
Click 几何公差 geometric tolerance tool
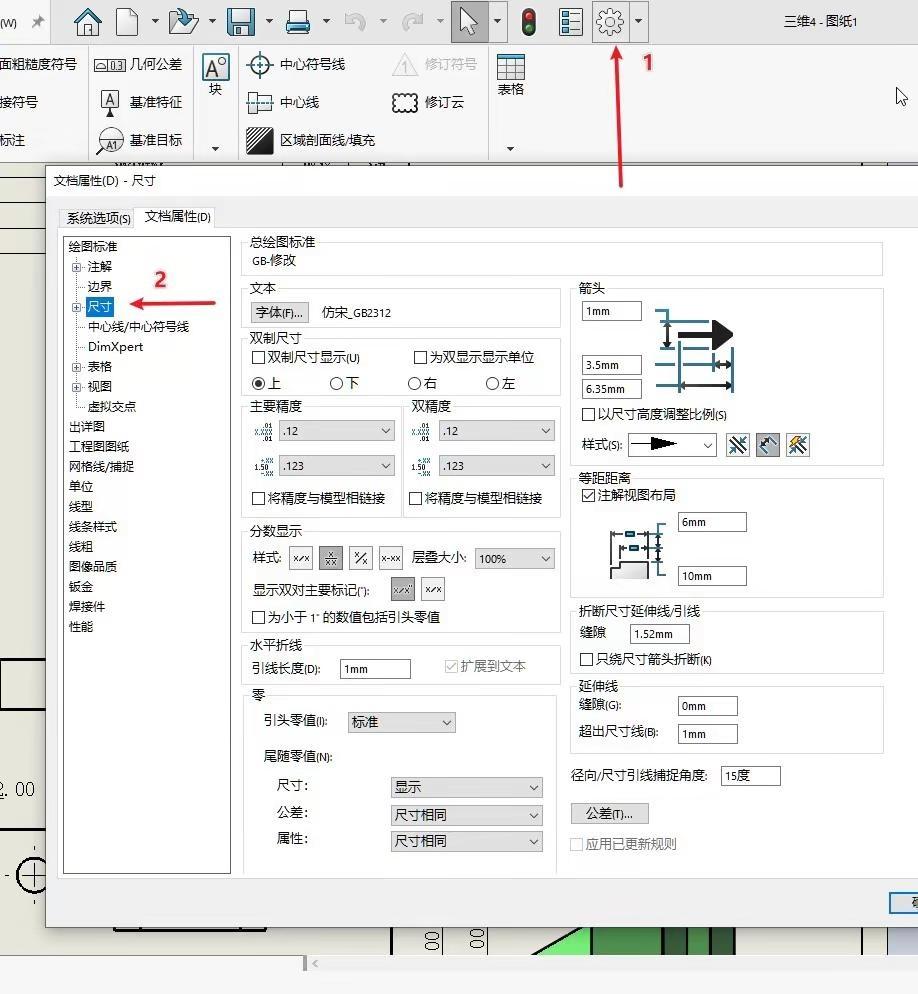point(138,65)
